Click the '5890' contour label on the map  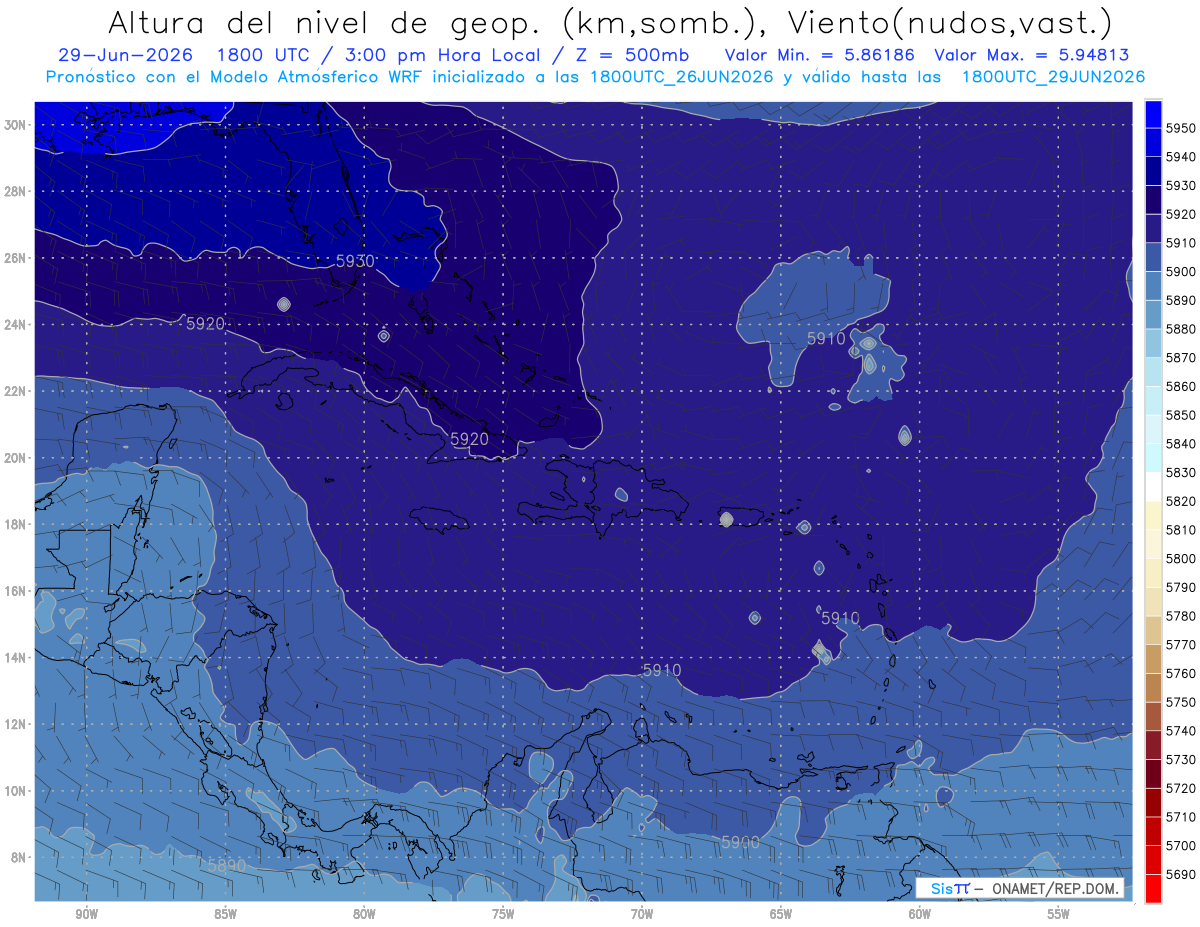pos(227,865)
